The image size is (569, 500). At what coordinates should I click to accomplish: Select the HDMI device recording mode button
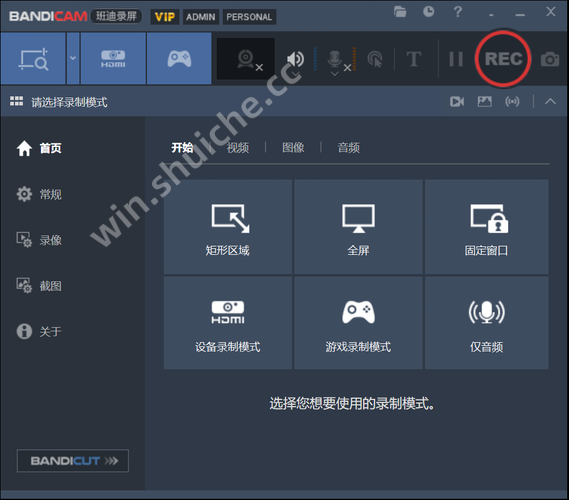point(113,58)
